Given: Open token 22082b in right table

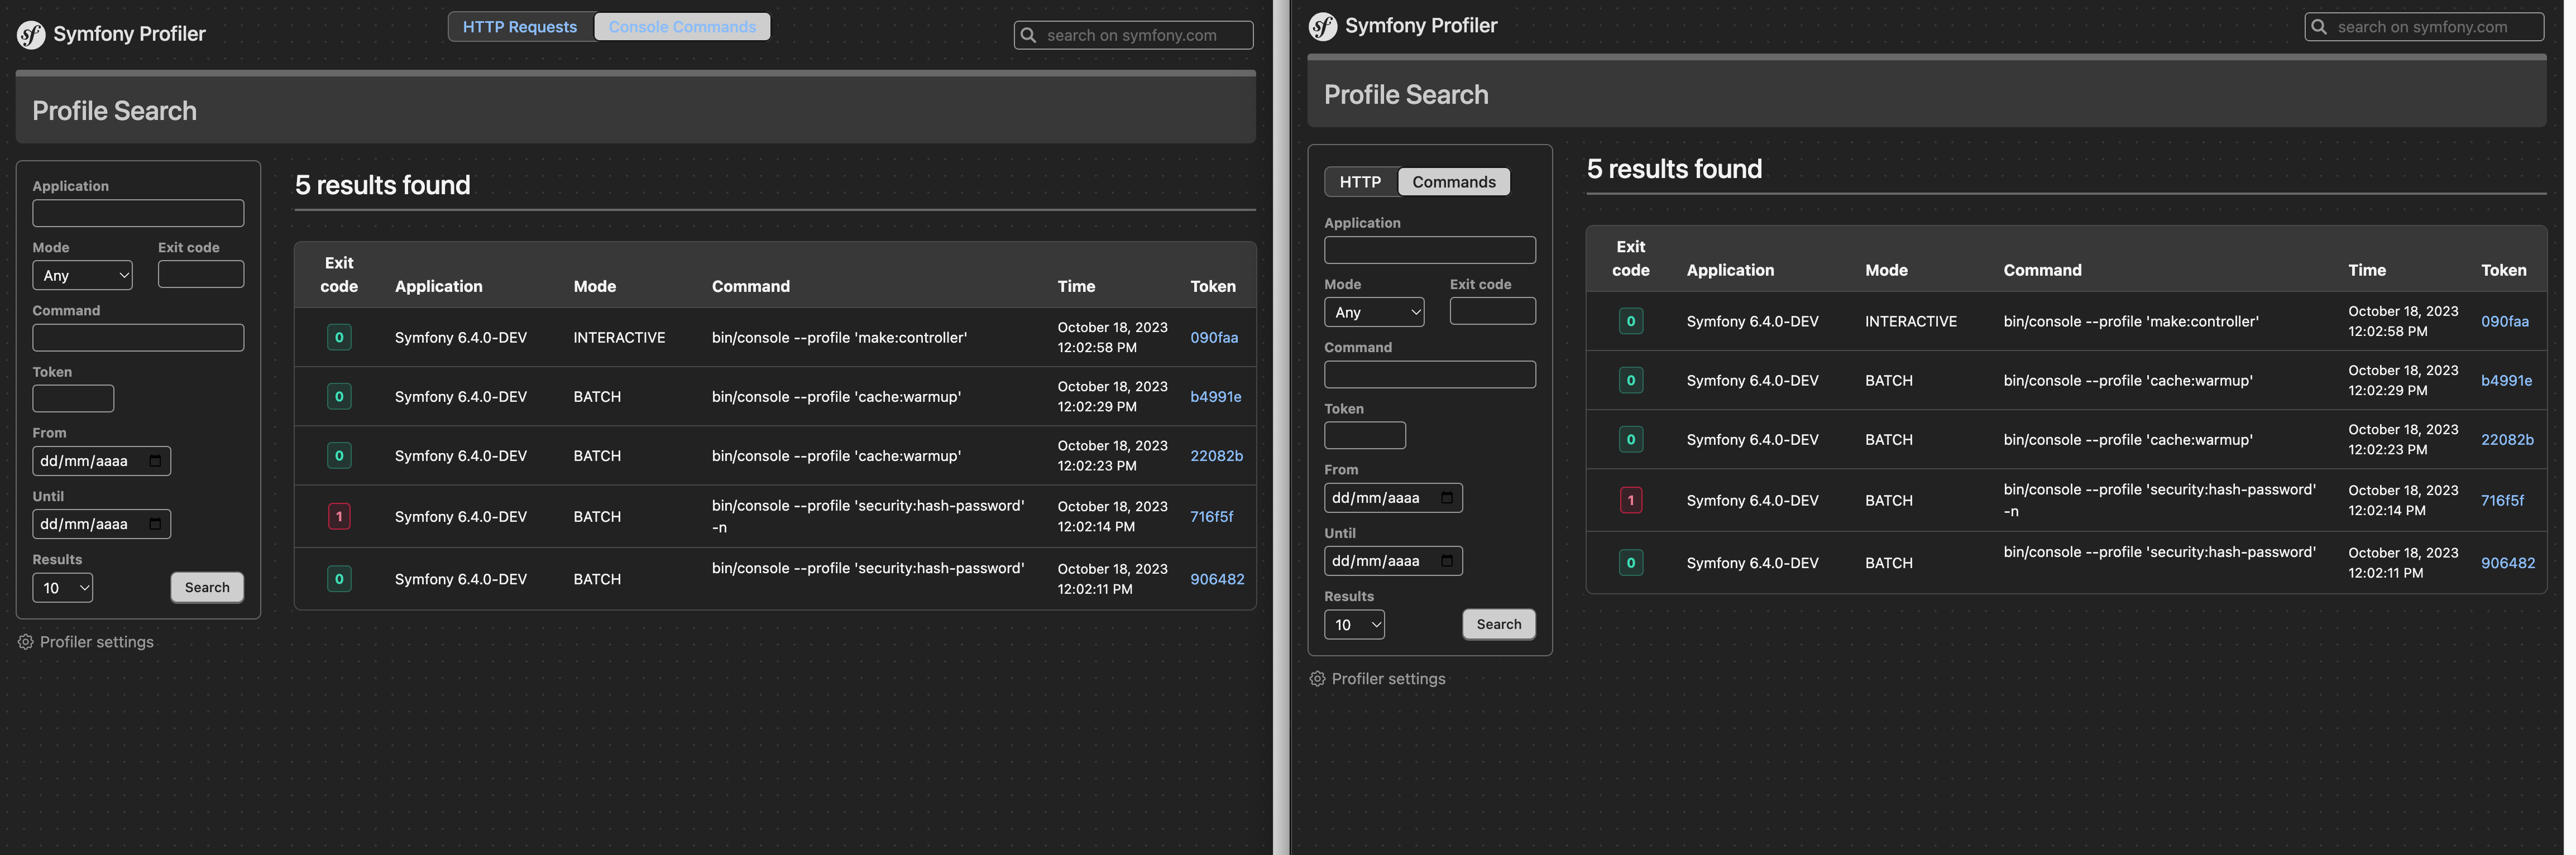Looking at the screenshot, I should (x=2508, y=440).
